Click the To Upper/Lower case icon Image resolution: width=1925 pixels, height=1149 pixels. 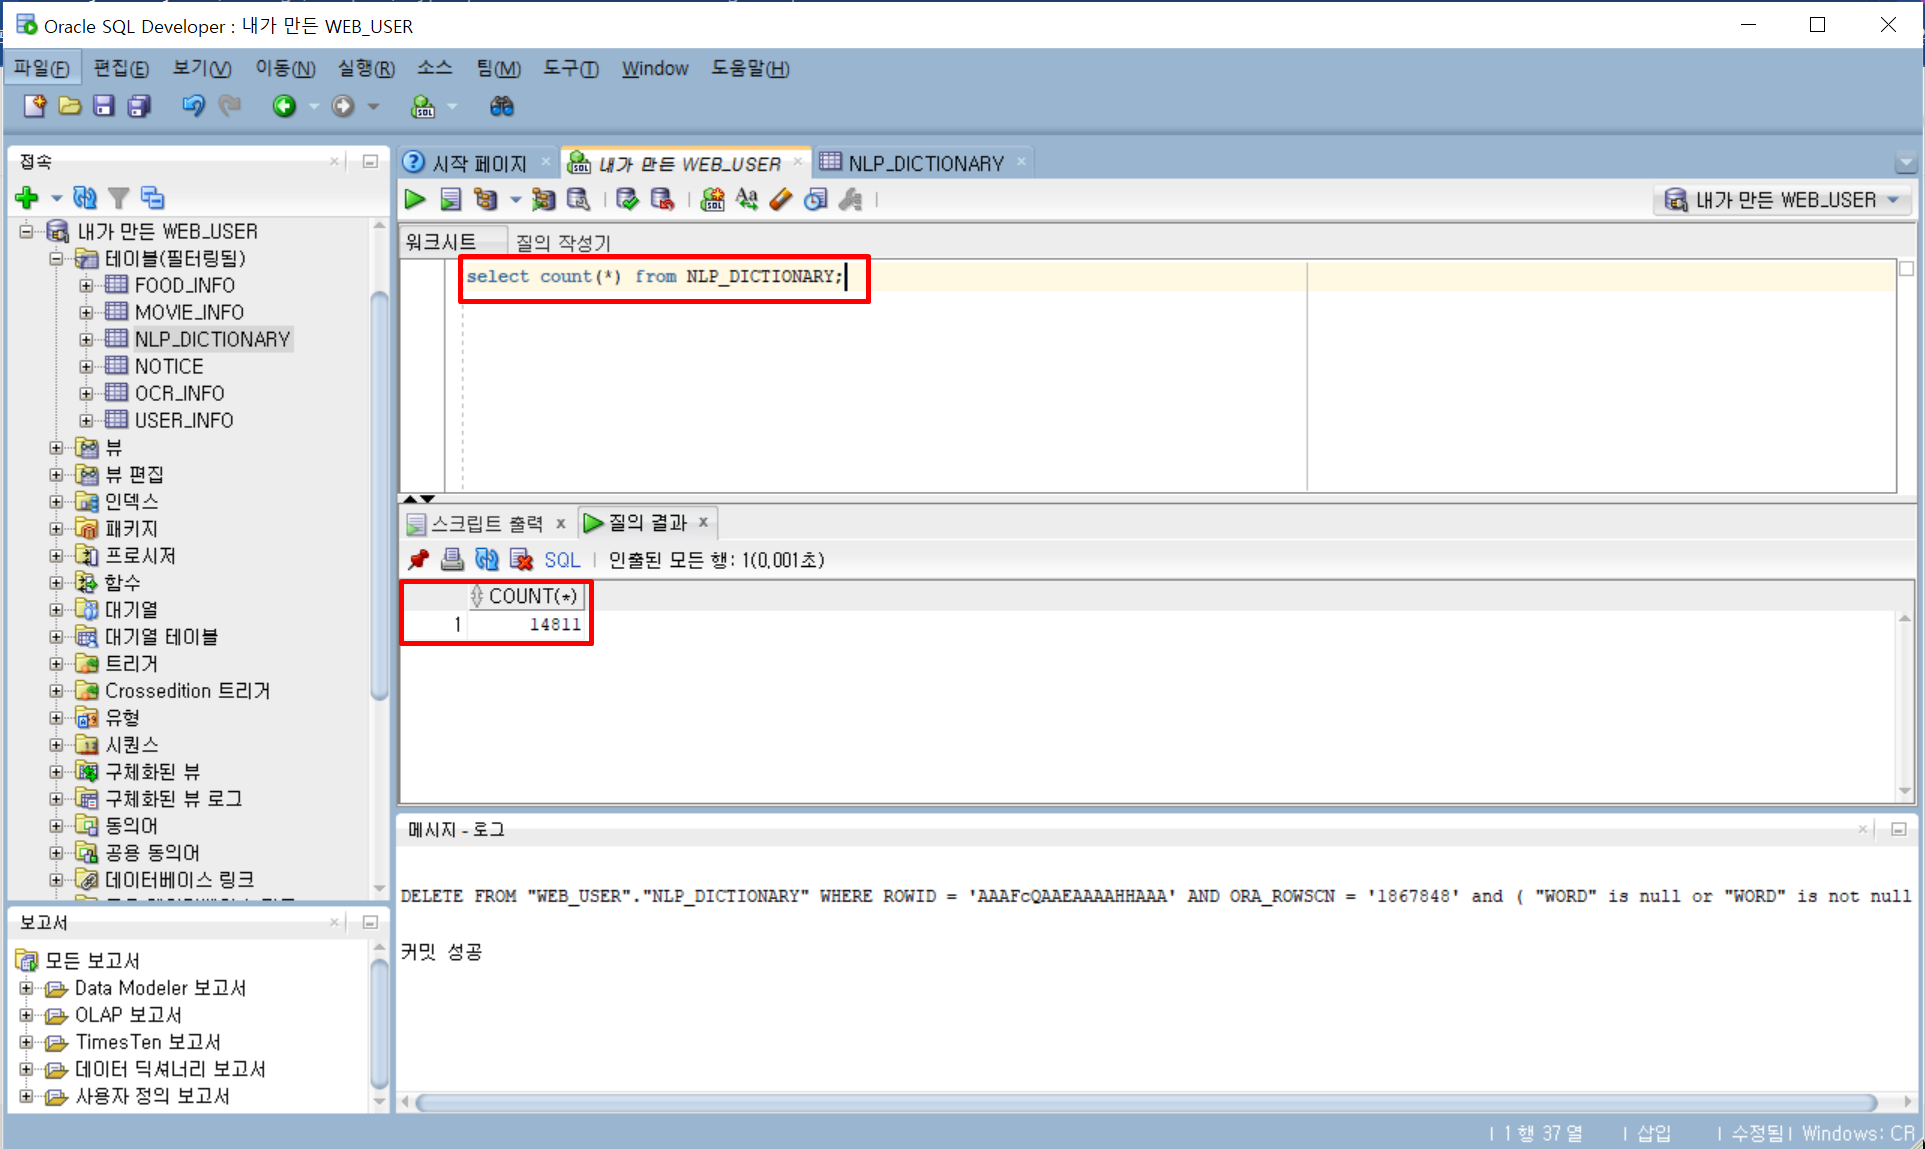[747, 200]
